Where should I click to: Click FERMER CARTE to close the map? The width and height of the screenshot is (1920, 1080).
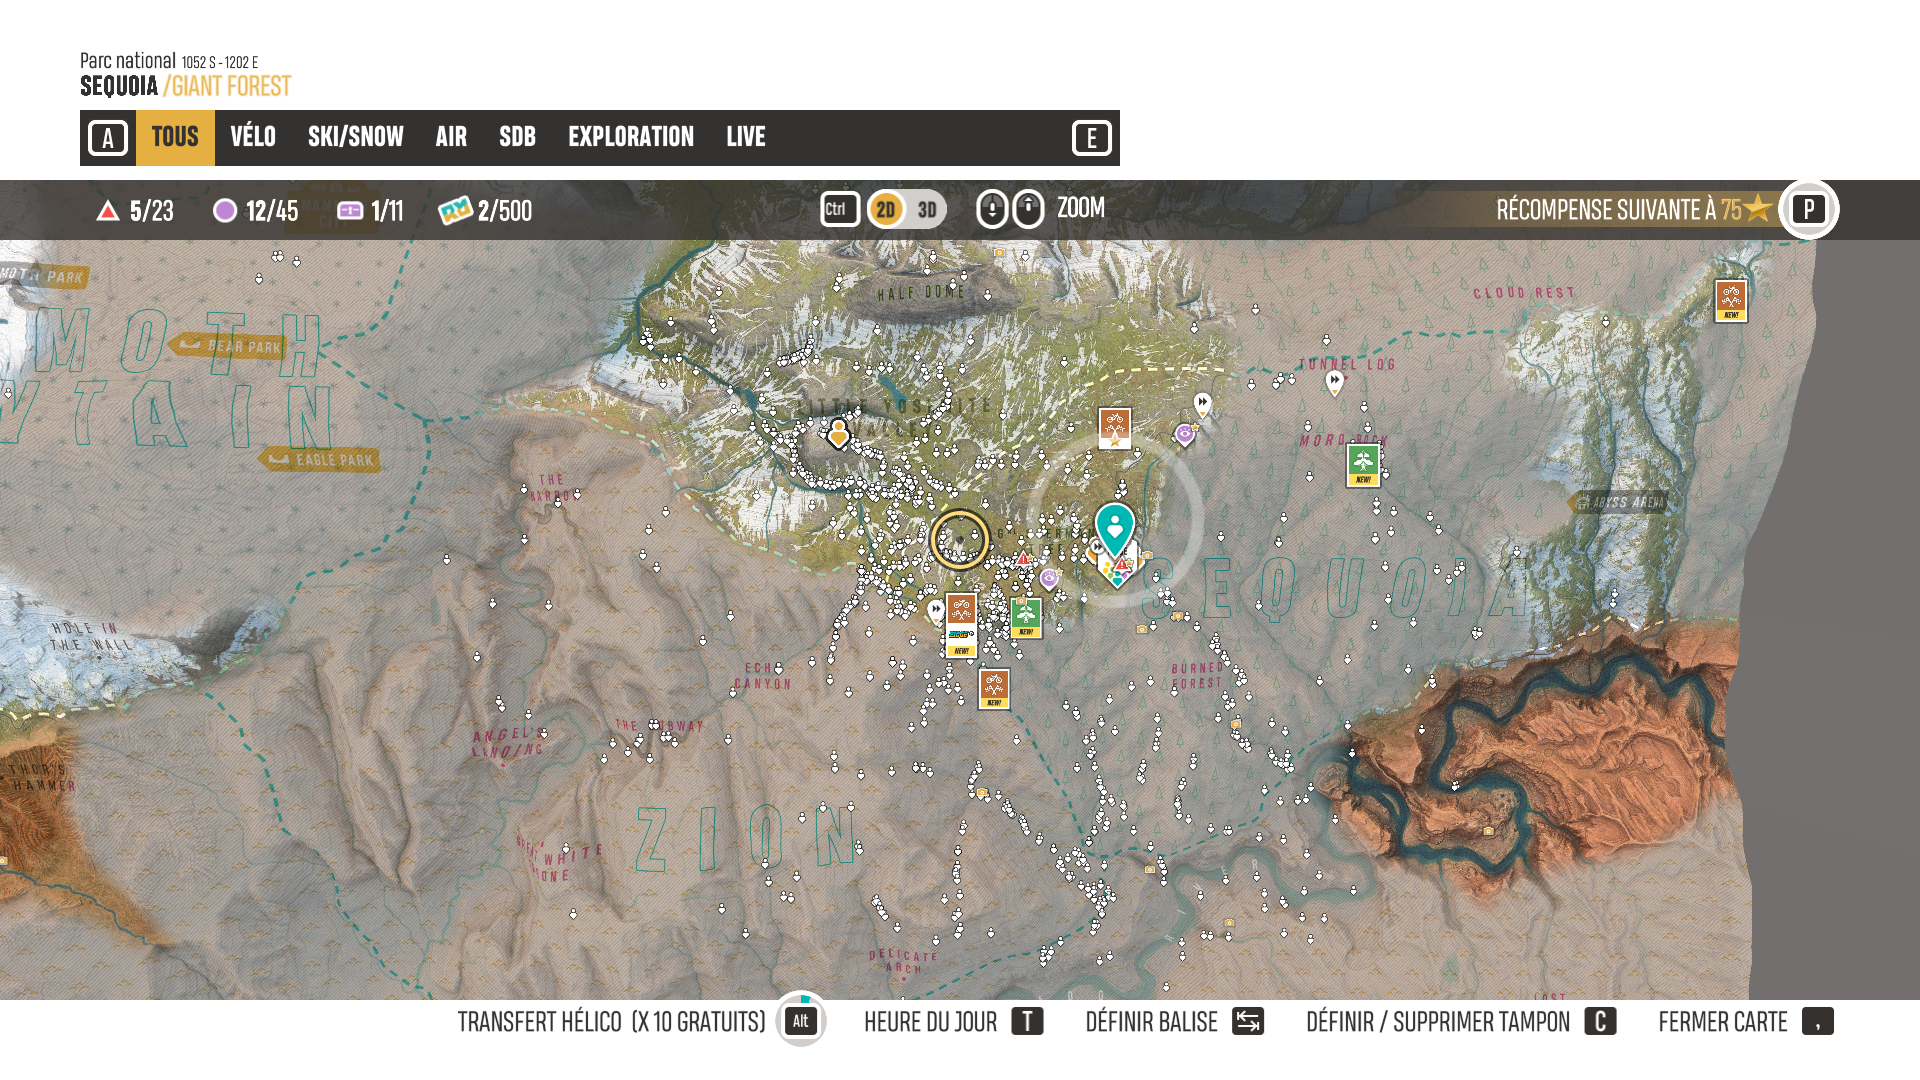1745,1021
